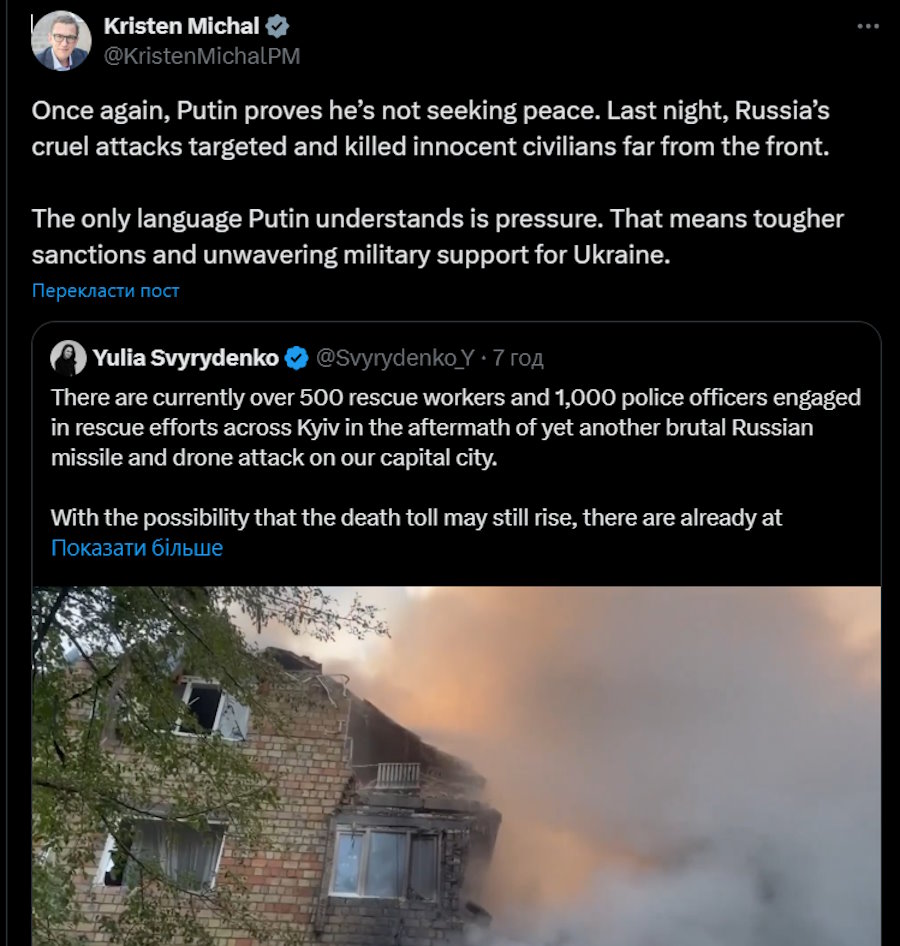Click the damaged roof in the image
900x946 pixels.
coord(392,724)
